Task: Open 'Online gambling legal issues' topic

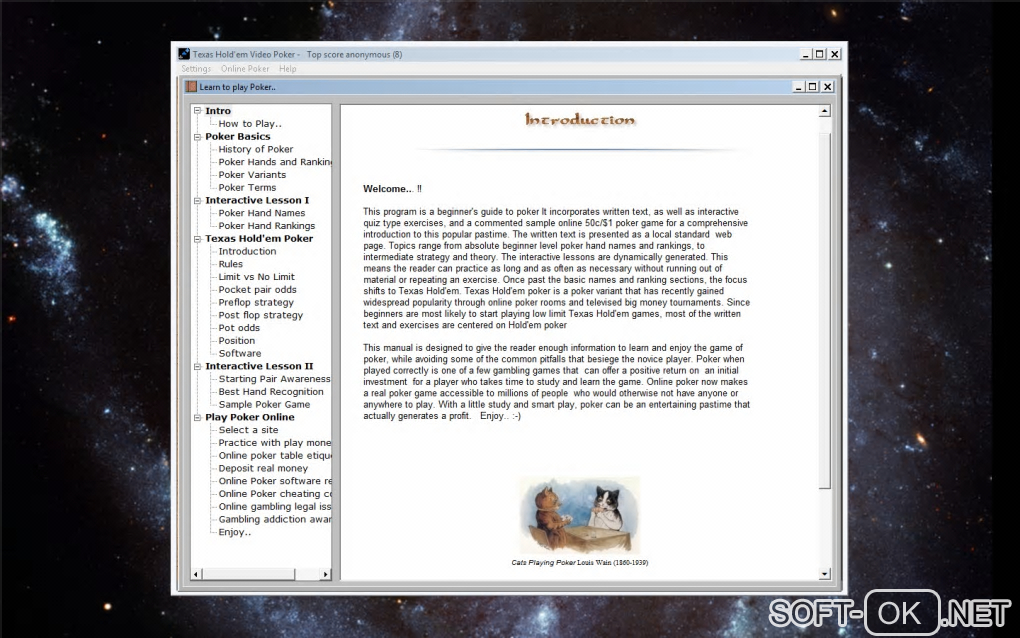Action: point(275,506)
